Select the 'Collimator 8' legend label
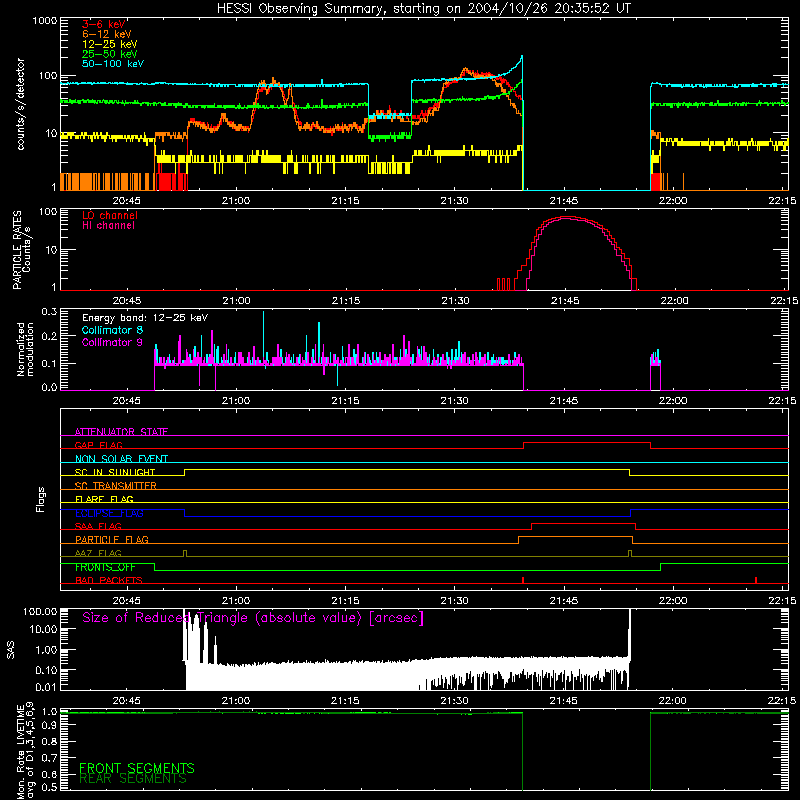Viewport: 800px width, 800px height. pyautogui.click(x=112, y=330)
